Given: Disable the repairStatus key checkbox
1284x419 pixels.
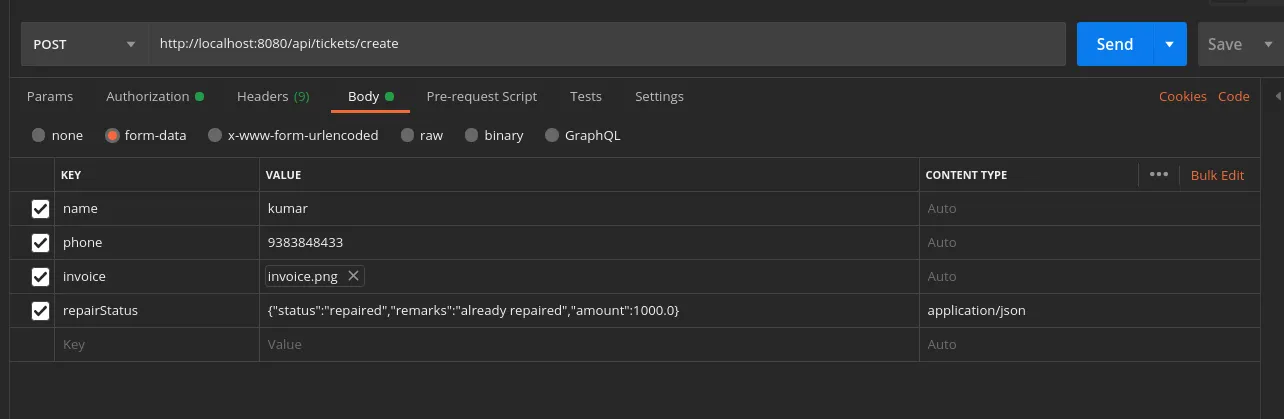Looking at the screenshot, I should tap(41, 311).
